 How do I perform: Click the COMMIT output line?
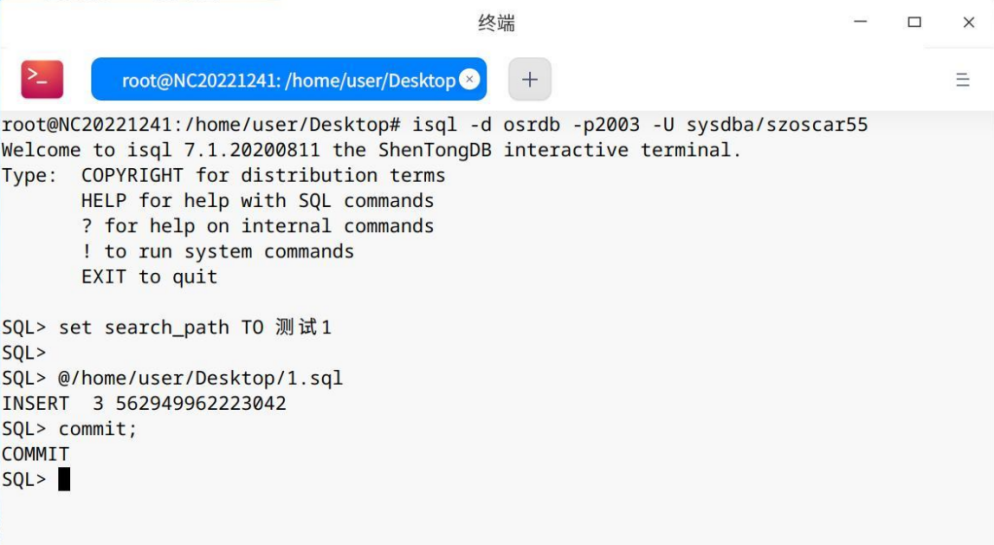(35, 454)
